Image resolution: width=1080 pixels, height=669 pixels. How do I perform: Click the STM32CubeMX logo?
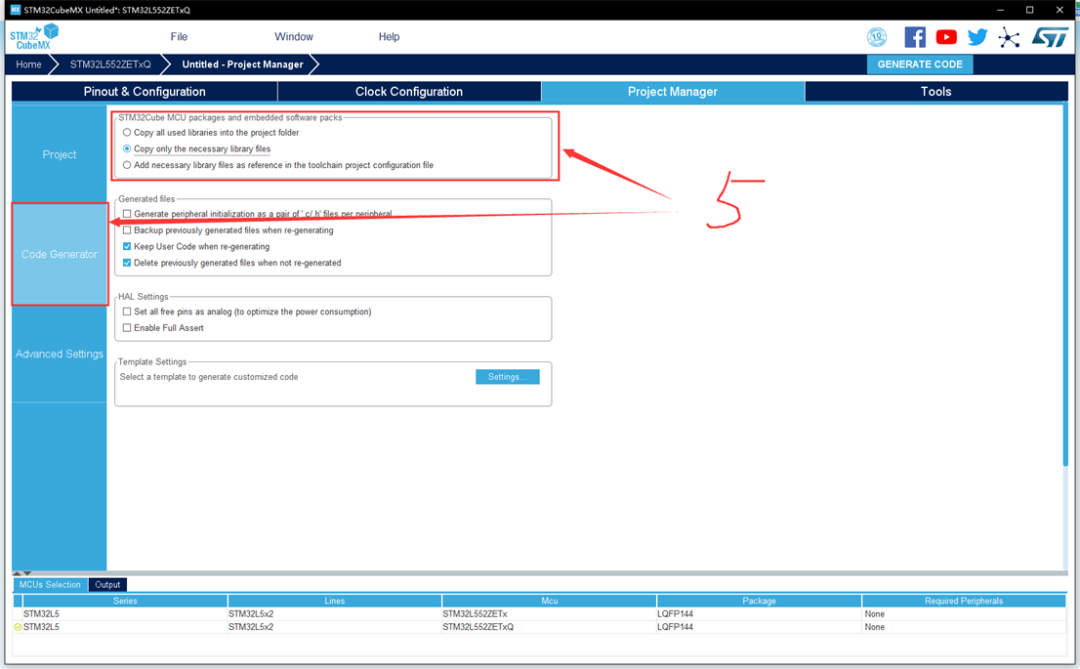pos(35,37)
